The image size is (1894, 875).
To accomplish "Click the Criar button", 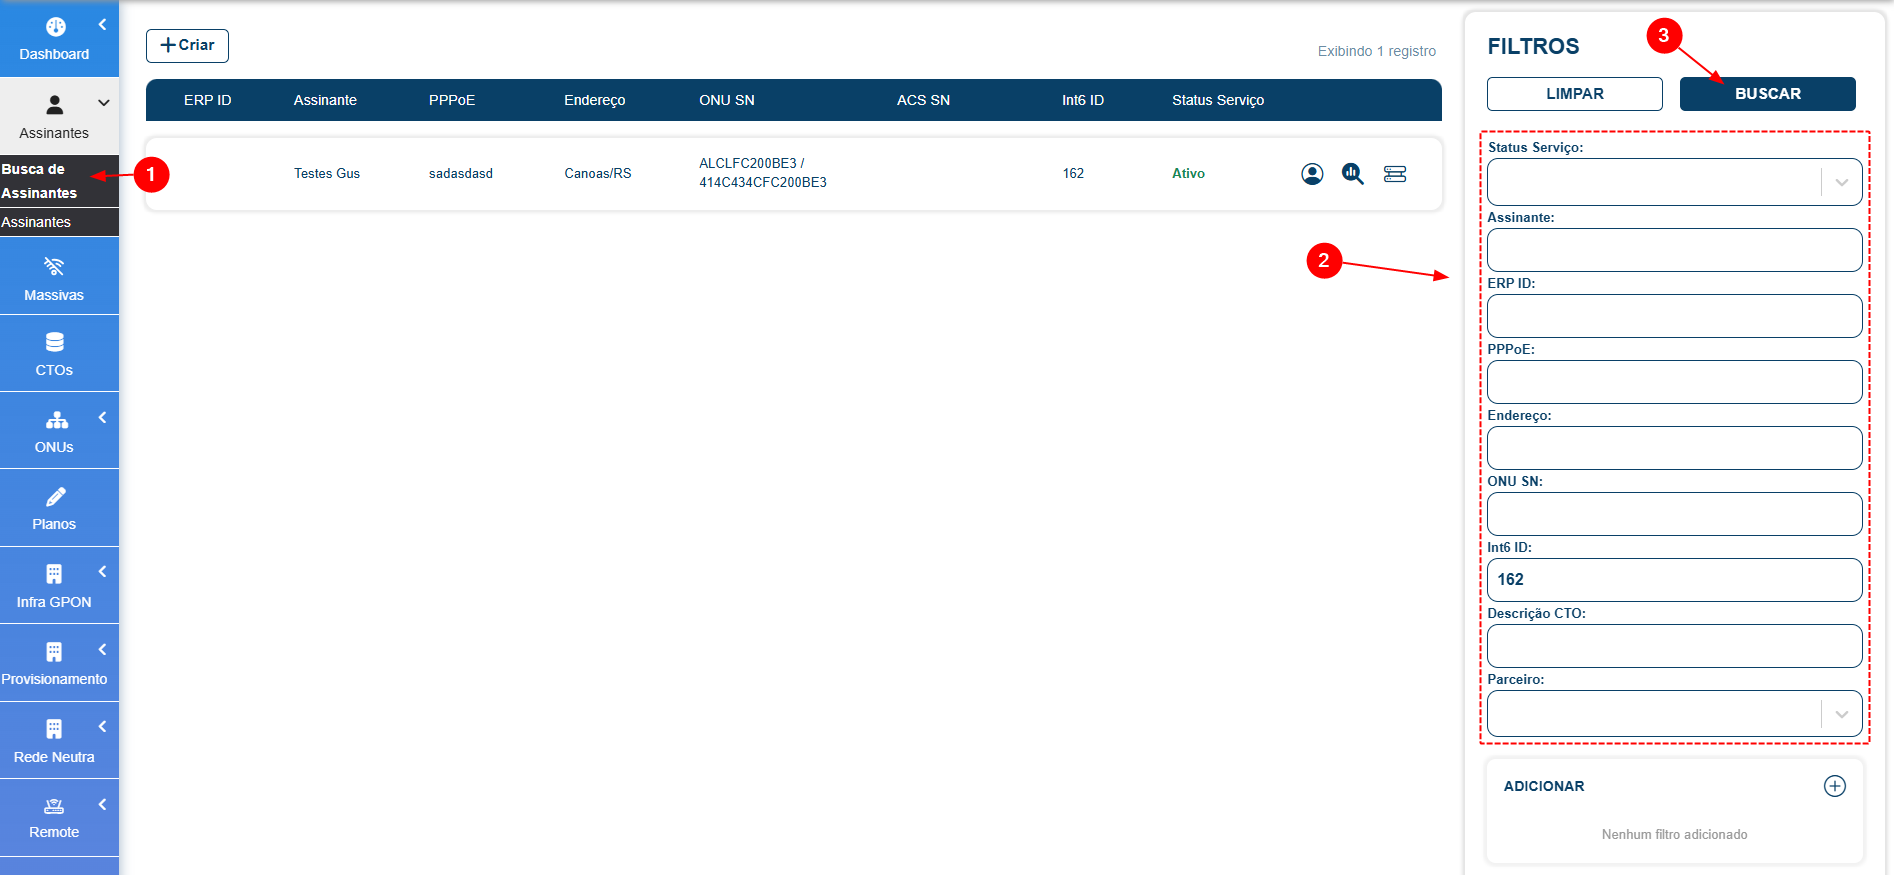I will click(187, 46).
